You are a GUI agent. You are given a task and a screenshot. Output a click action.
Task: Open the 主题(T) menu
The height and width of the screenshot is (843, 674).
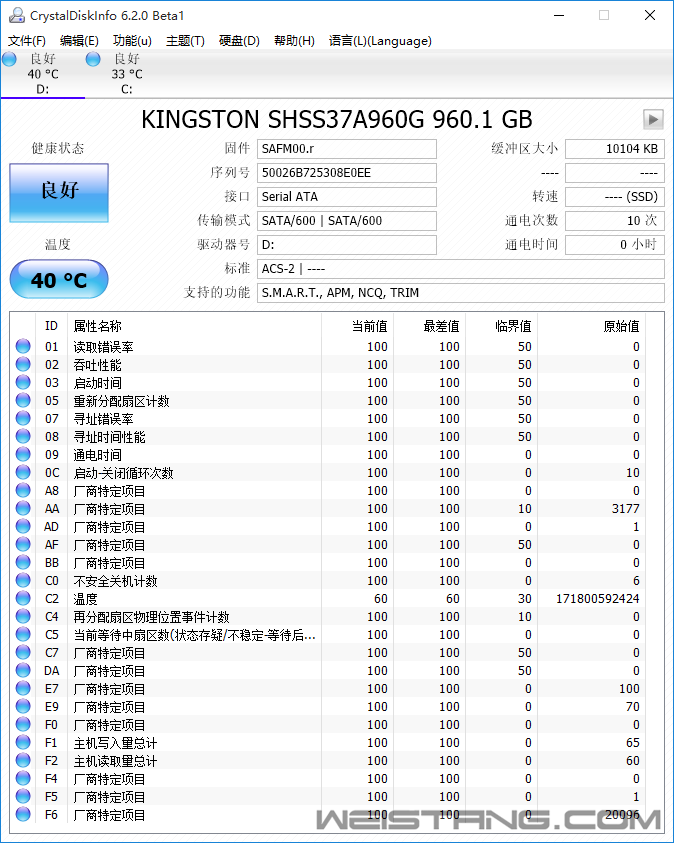tap(185, 41)
